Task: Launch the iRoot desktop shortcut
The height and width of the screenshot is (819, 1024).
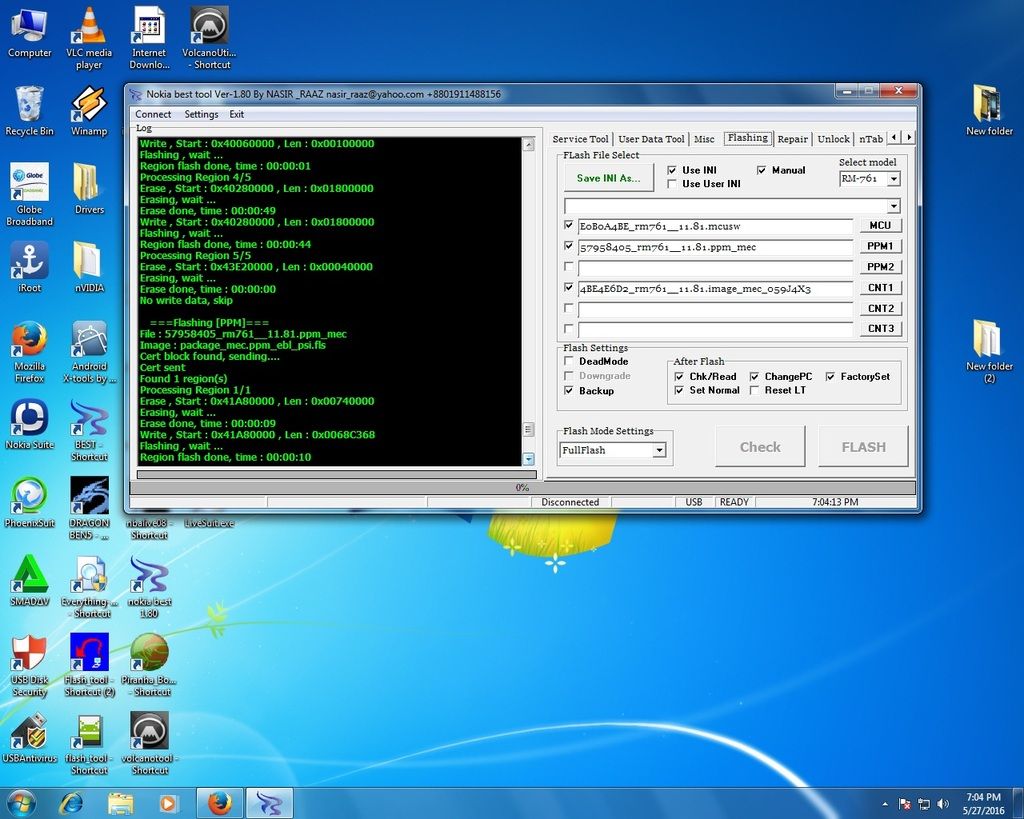Action: 29,262
